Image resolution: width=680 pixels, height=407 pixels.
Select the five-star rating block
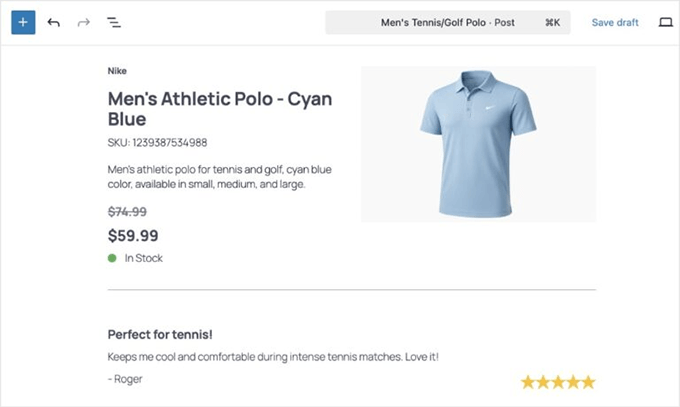(557, 382)
